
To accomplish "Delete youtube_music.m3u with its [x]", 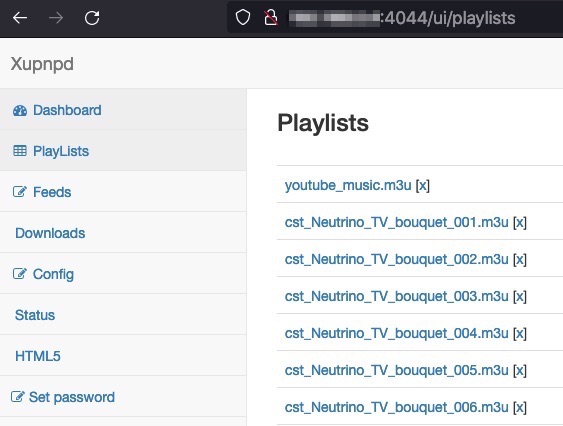I will pyautogui.click(x=423, y=186).
